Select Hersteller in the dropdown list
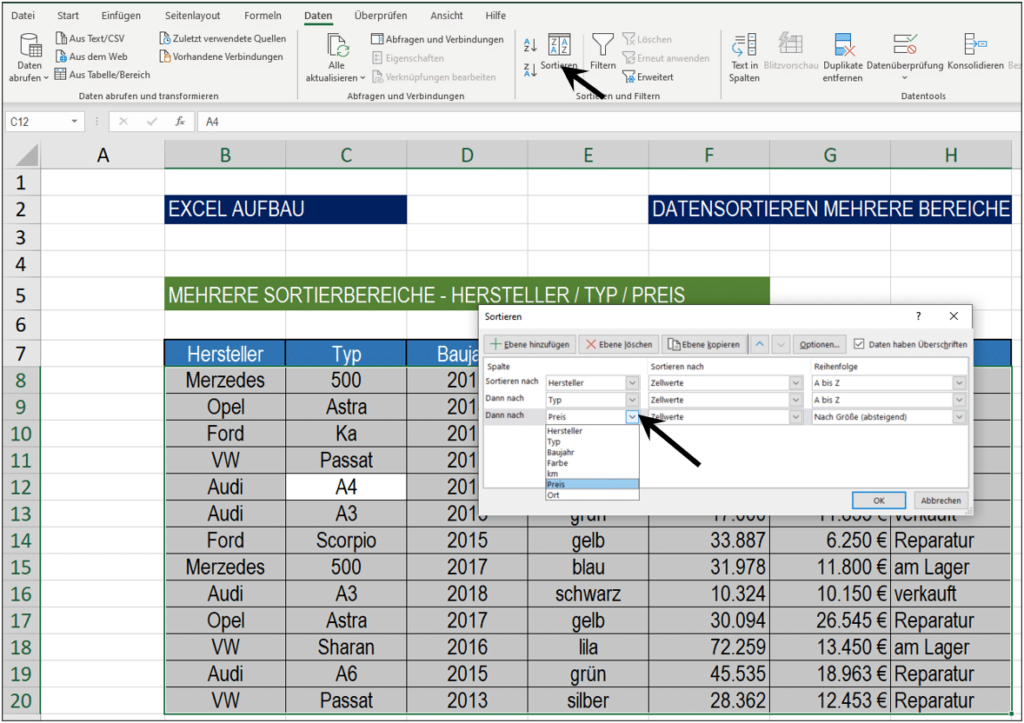 (592, 431)
